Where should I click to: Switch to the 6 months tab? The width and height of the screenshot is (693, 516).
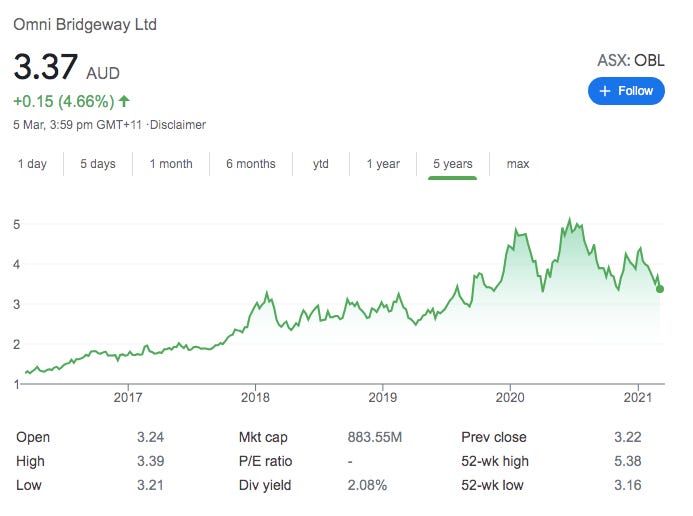251,164
